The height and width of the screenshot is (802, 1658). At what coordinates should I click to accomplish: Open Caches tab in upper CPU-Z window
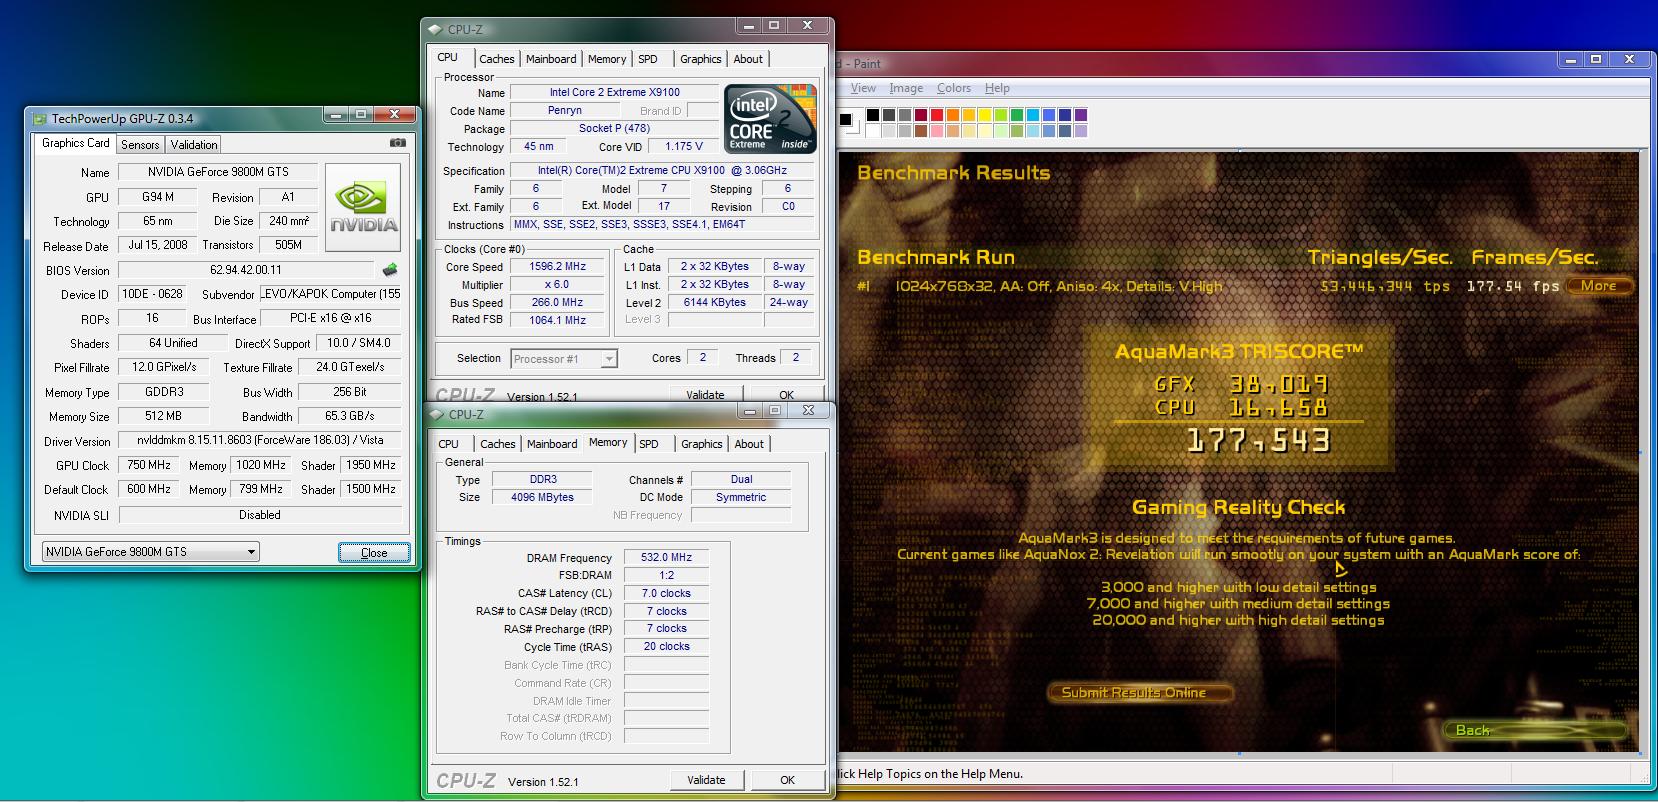pos(496,59)
